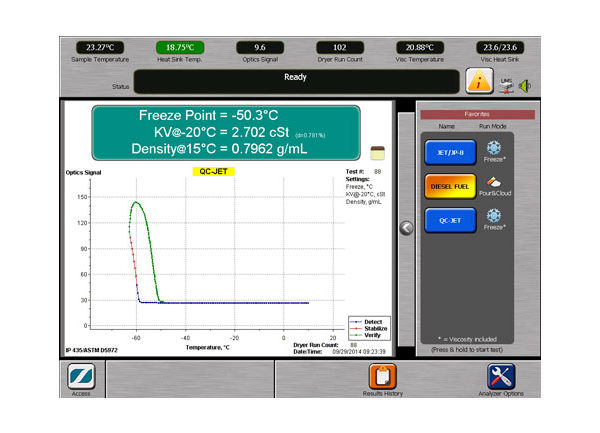Open the Access menu icon
Image resolution: width=600 pixels, height=433 pixels.
point(81,377)
